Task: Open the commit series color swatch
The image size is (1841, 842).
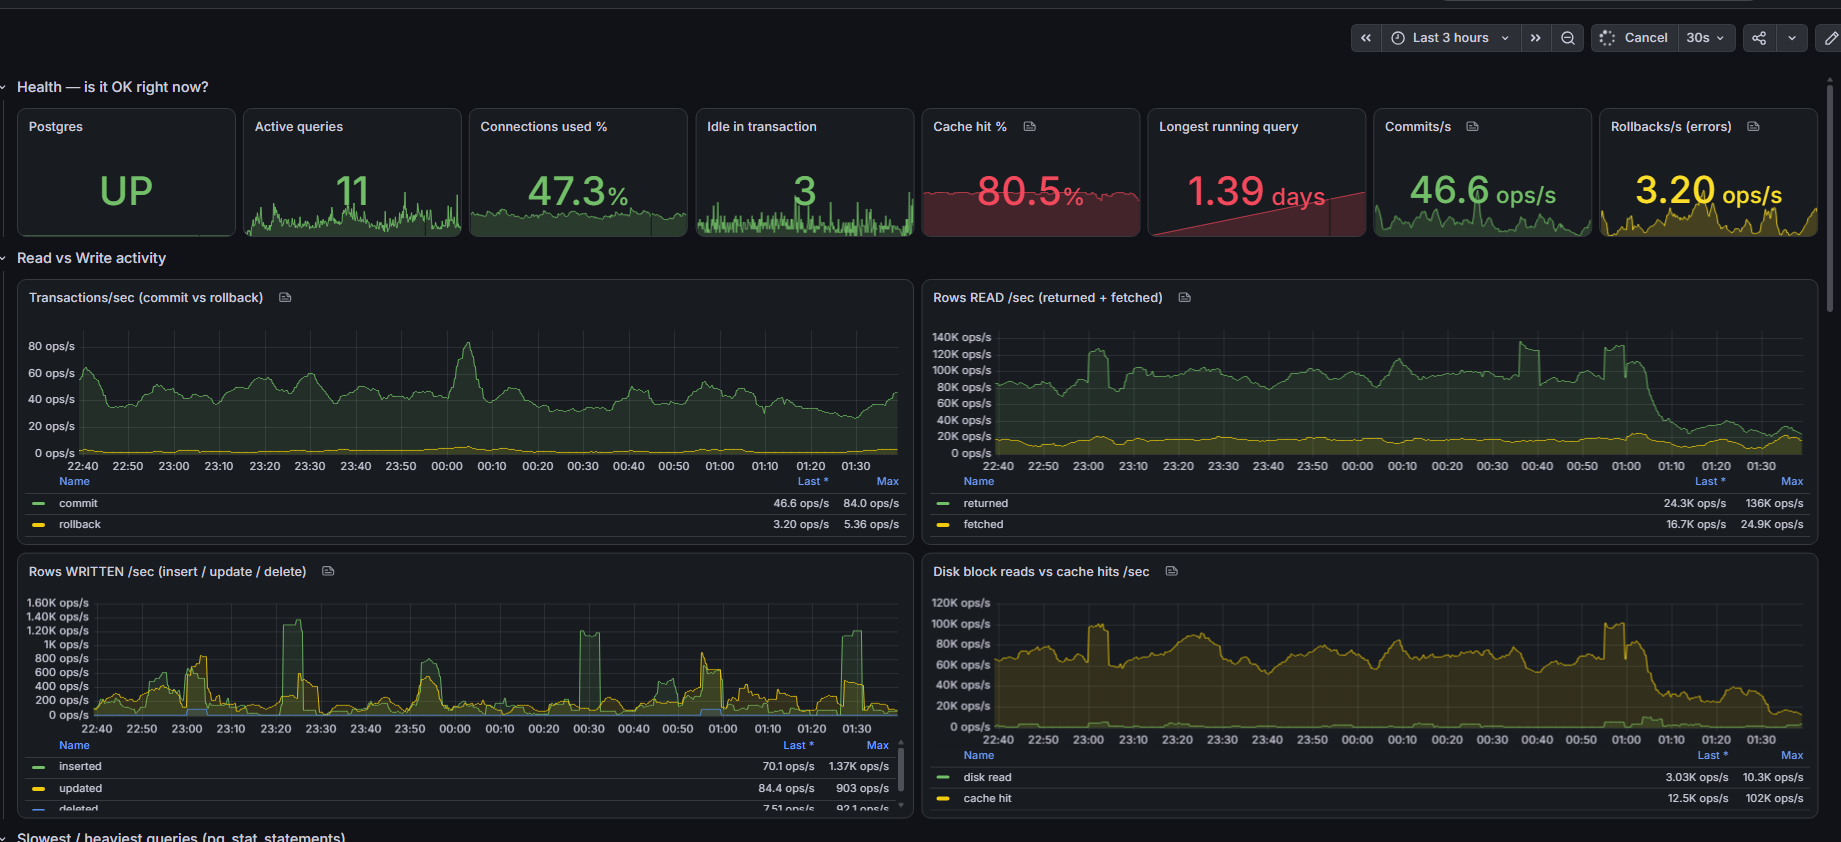Action: tap(38, 504)
